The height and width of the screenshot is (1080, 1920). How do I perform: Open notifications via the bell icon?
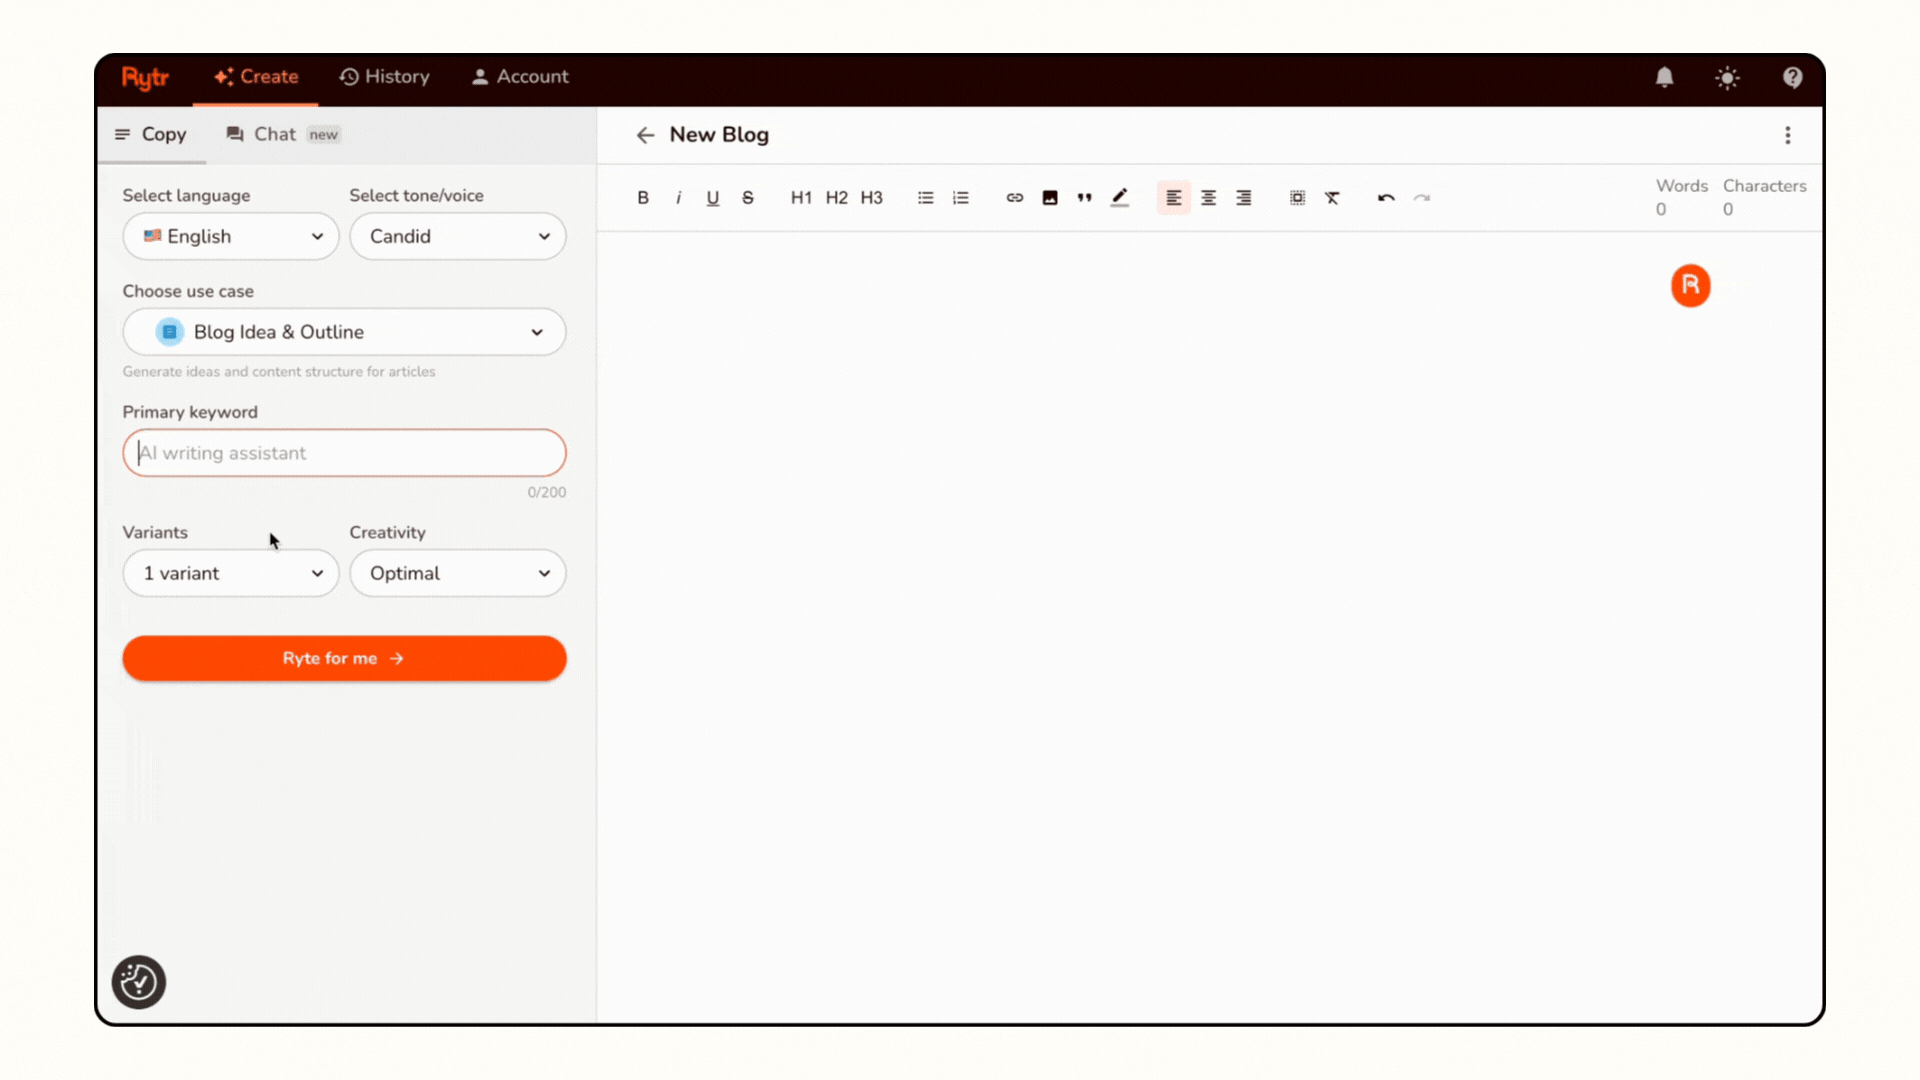[x=1664, y=77]
